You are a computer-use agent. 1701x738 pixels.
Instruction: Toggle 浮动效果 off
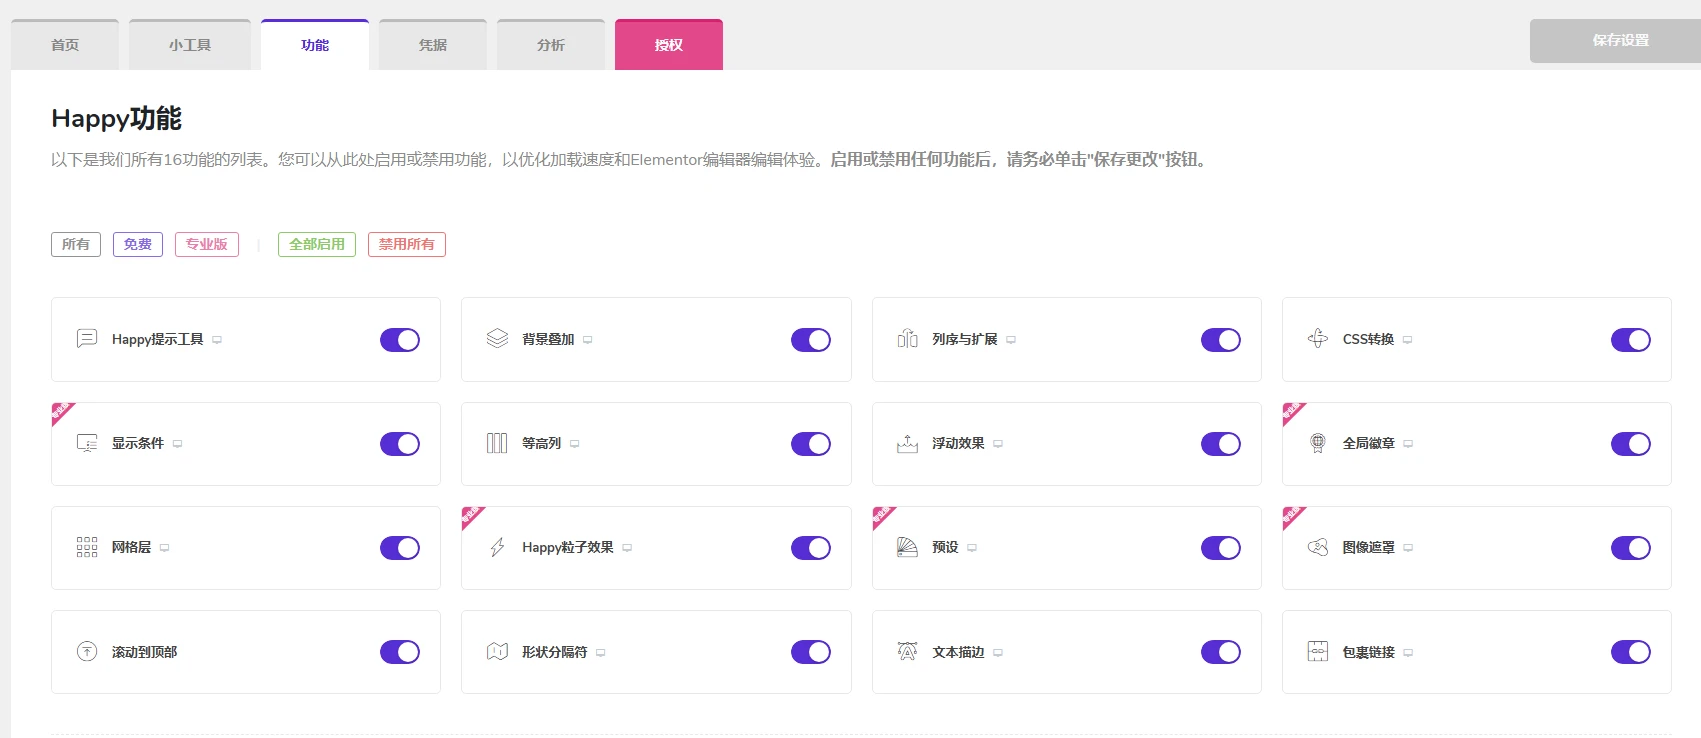click(1221, 444)
